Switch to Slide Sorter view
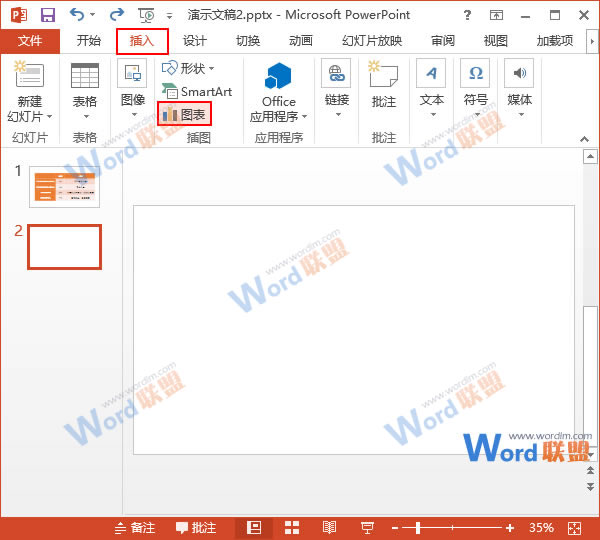 (x=292, y=528)
